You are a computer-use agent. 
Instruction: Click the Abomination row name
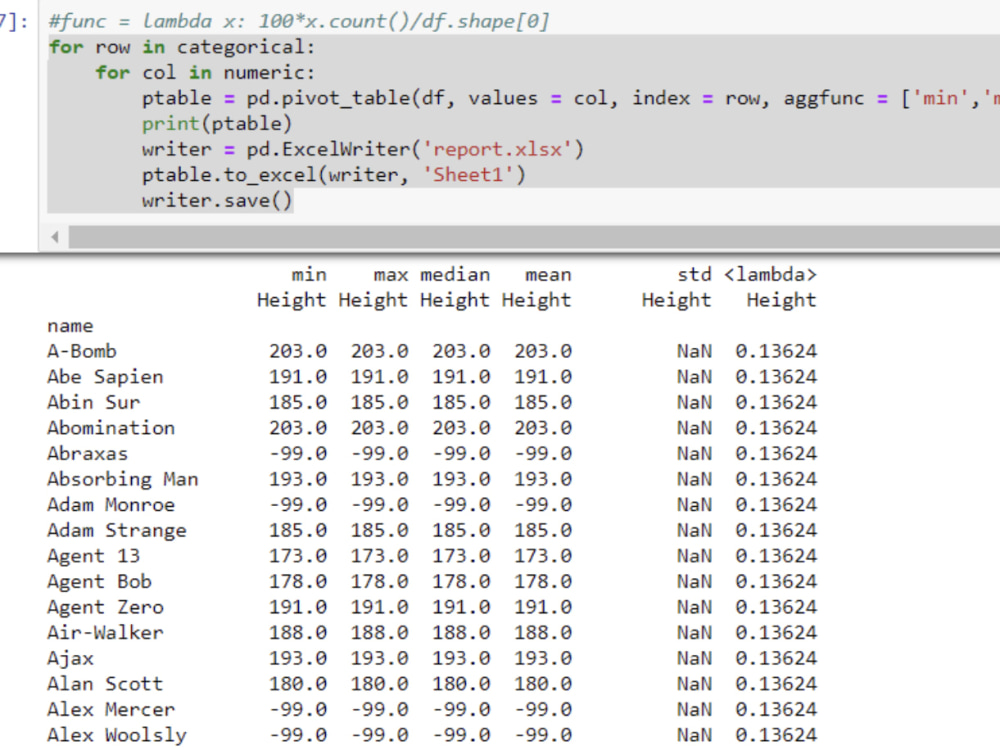111,428
